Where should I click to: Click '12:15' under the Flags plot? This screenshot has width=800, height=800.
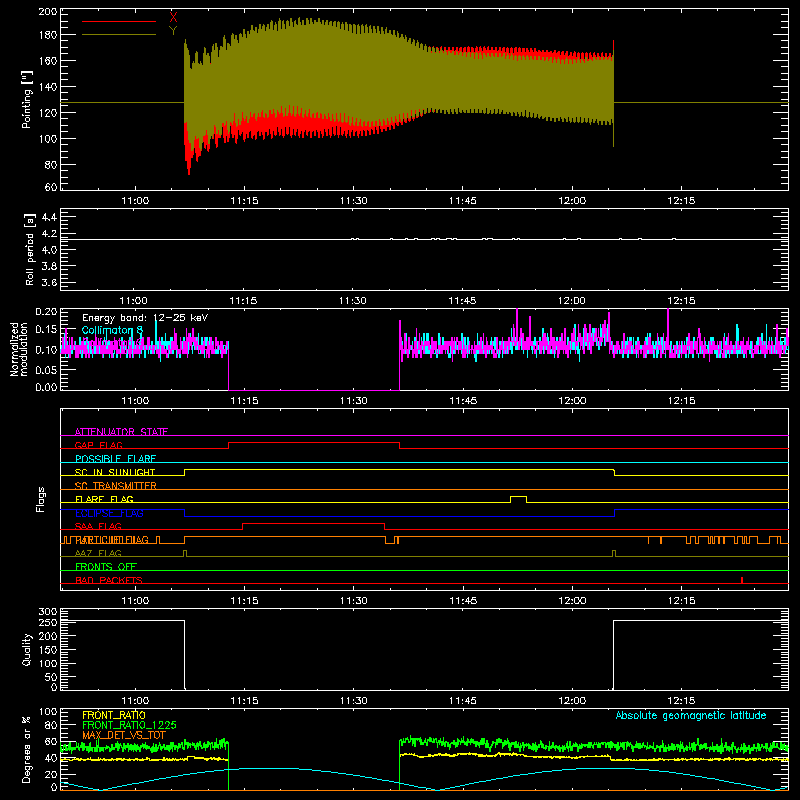coord(681,601)
